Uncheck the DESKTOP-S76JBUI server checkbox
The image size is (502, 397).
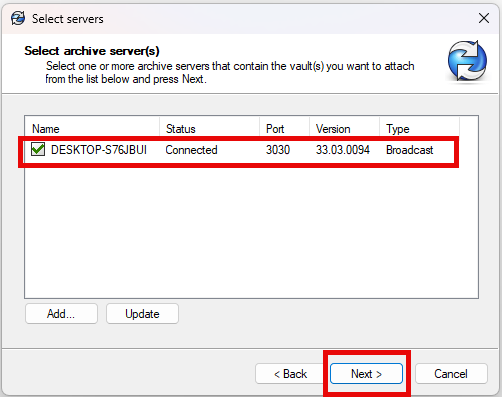pos(38,149)
